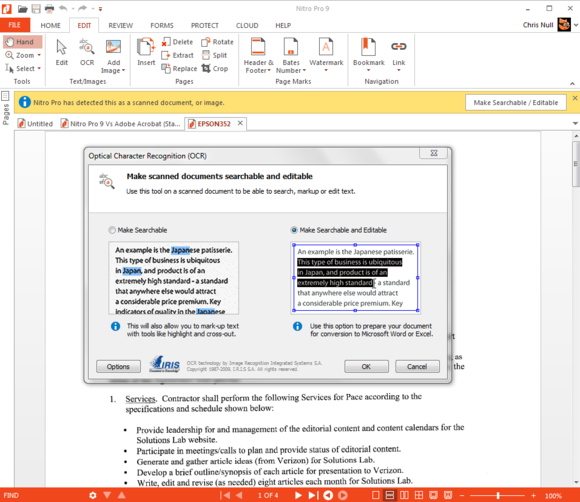Select Make Searchable and Editable option
This screenshot has height=502, width=580.
tap(294, 230)
